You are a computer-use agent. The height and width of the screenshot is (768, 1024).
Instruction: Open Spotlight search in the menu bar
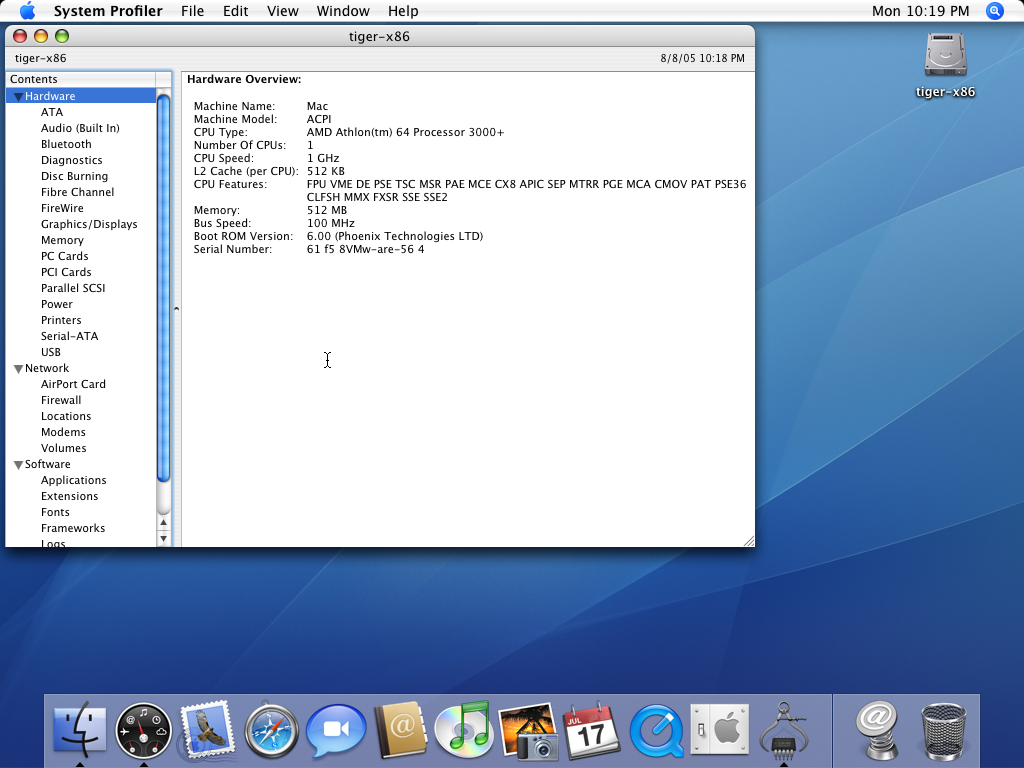tap(995, 11)
